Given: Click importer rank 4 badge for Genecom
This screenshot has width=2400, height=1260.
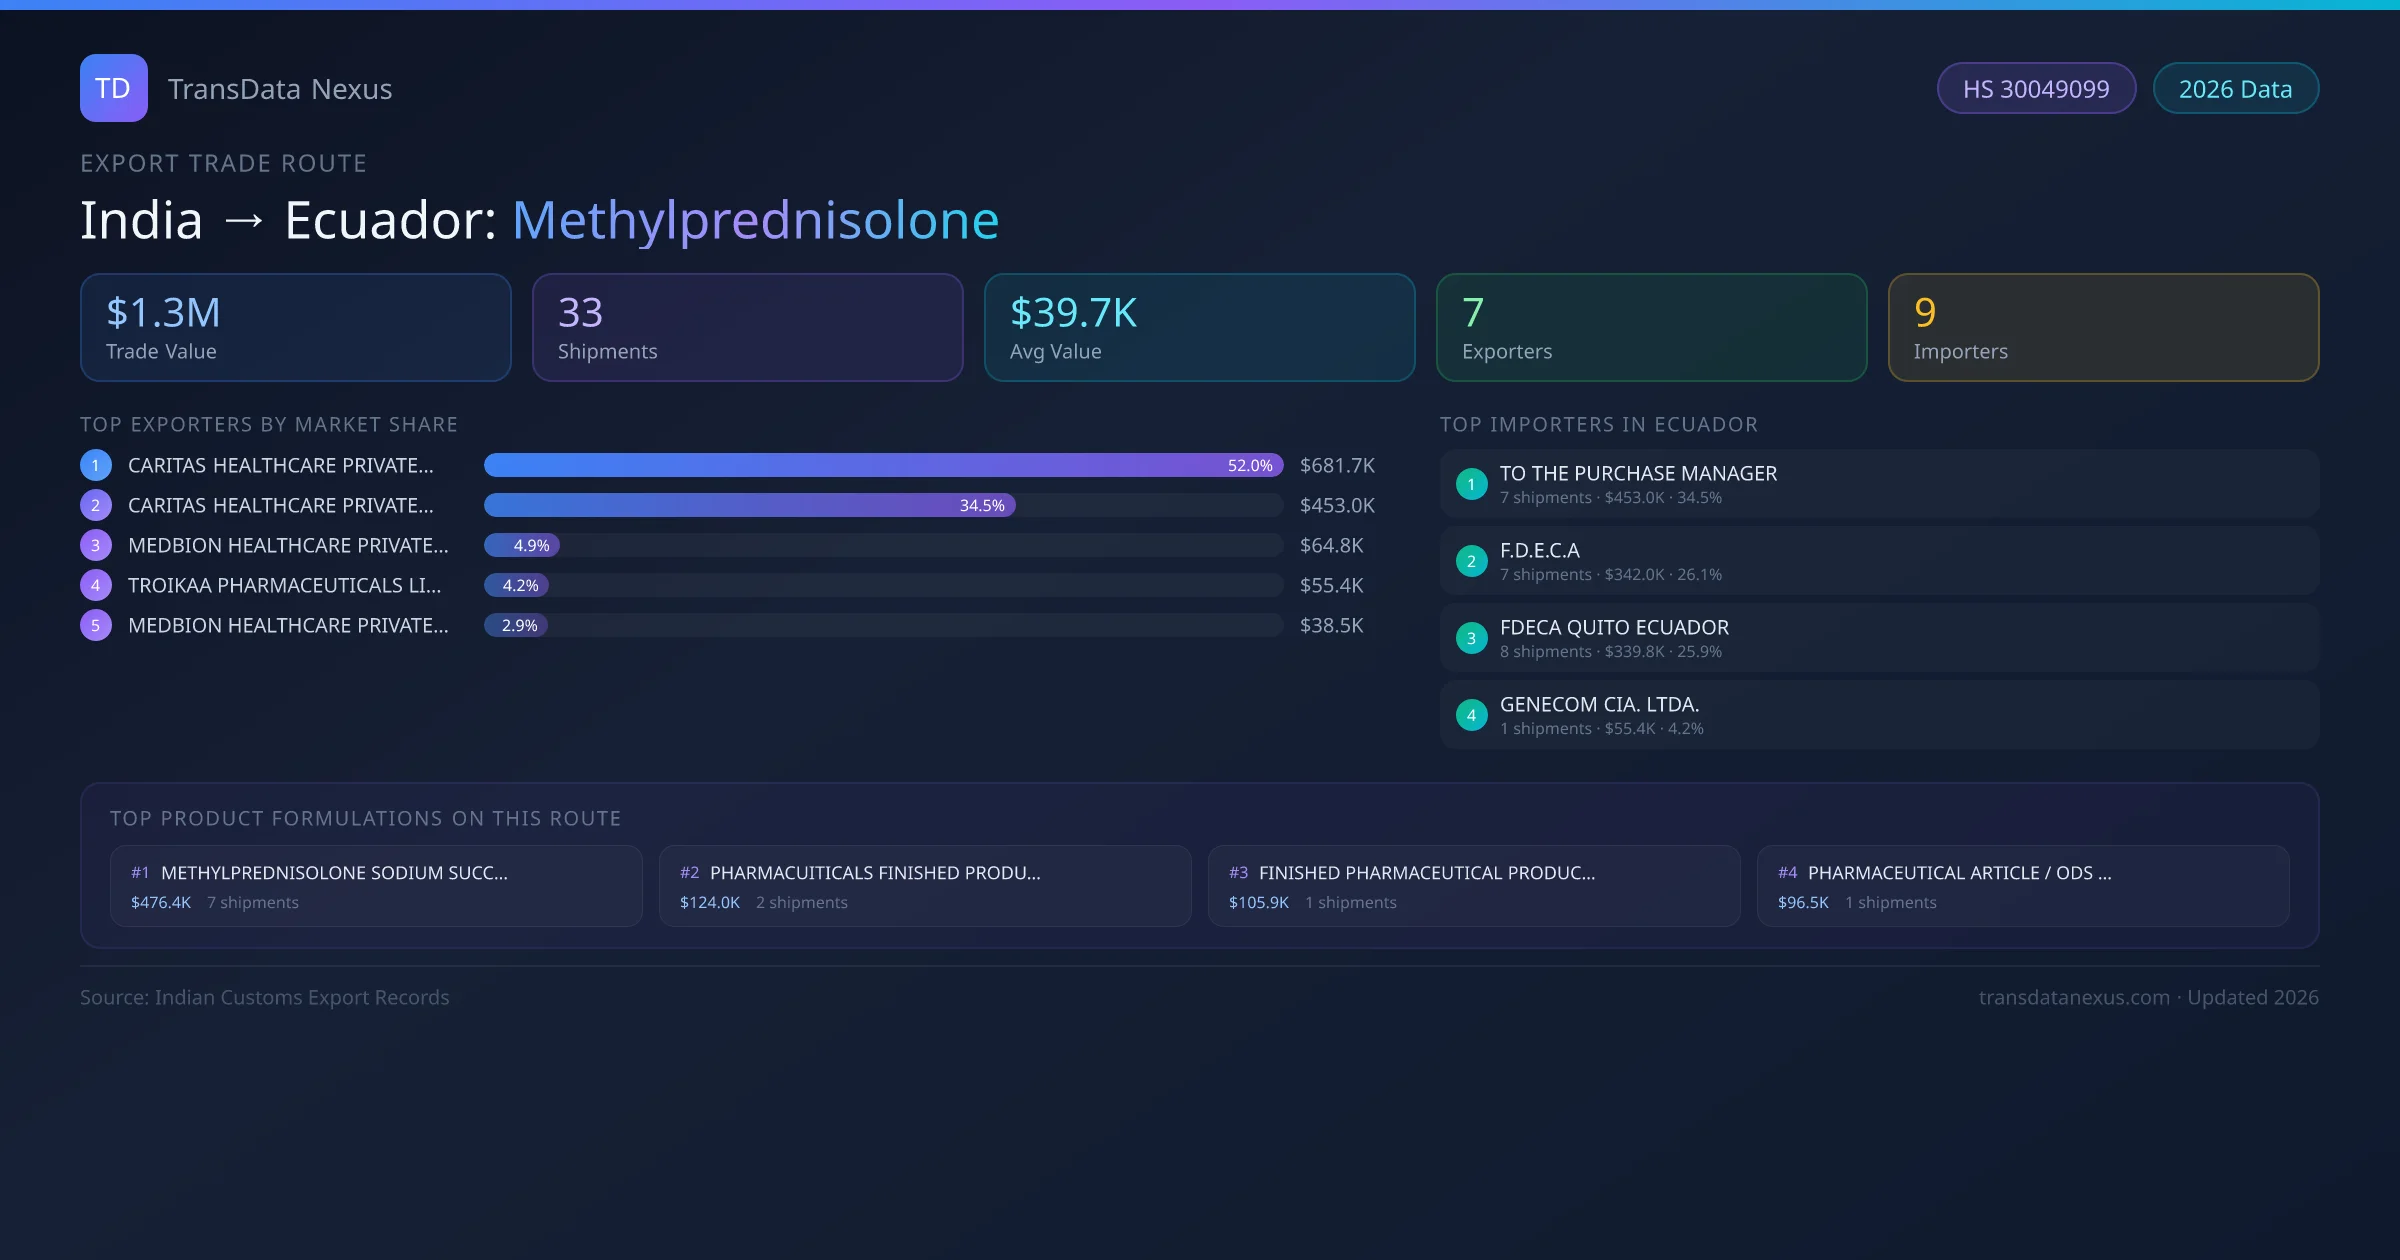Looking at the screenshot, I should [x=1471, y=715].
